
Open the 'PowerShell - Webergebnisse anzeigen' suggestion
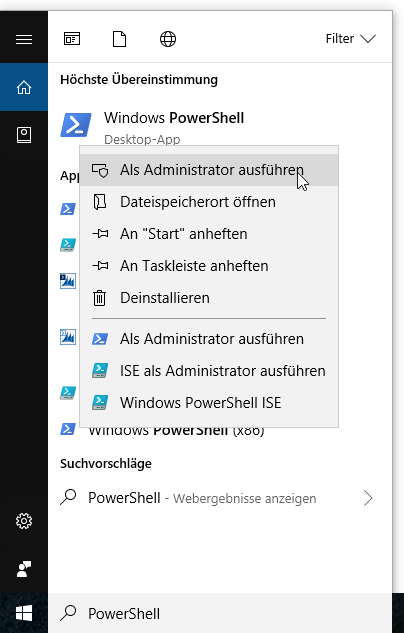[x=220, y=498]
